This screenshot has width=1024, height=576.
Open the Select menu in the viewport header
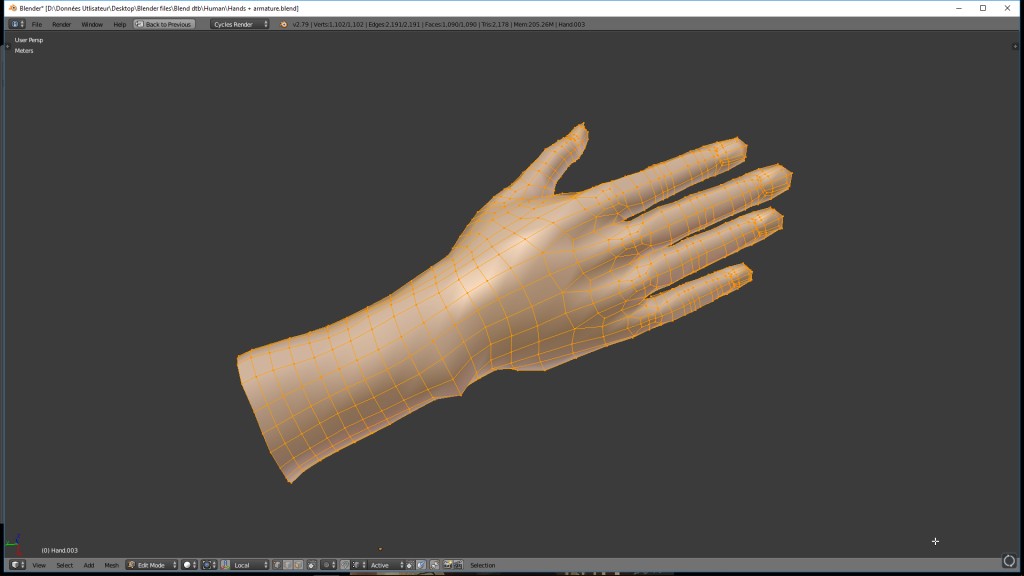point(64,565)
